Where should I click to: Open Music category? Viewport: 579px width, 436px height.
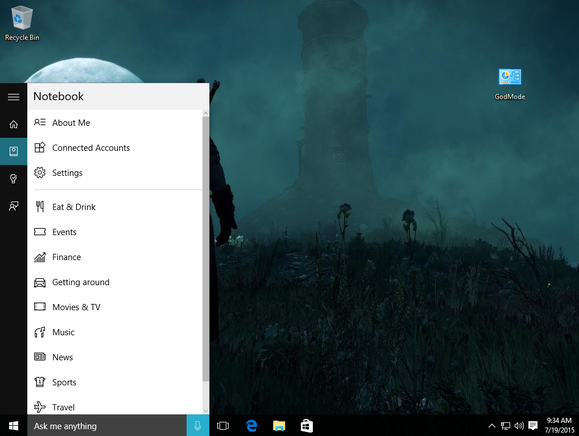[x=115, y=332]
